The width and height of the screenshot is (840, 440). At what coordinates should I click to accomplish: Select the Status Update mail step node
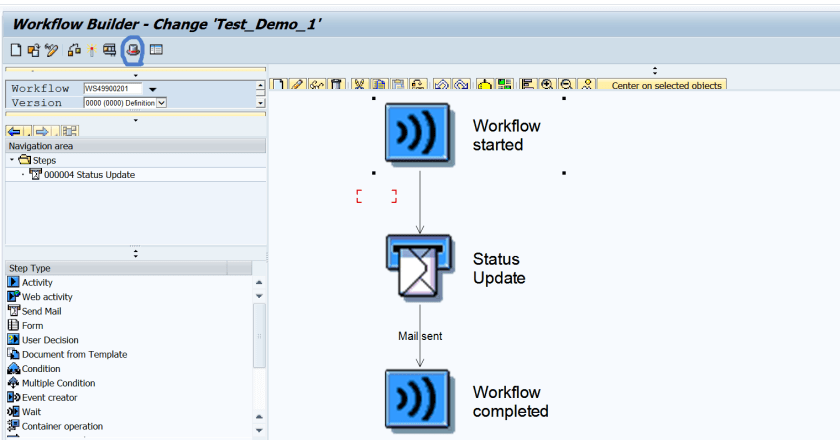click(x=419, y=267)
